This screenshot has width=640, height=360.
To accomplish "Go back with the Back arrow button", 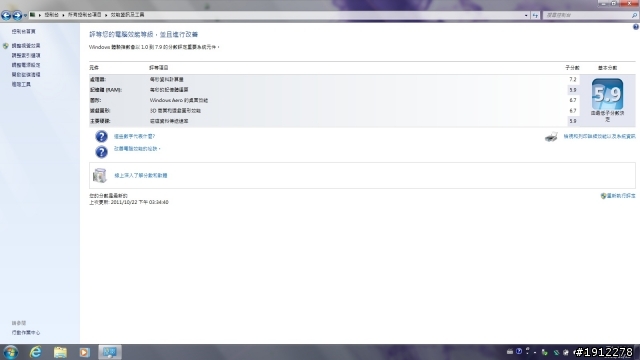I will (6, 16).
